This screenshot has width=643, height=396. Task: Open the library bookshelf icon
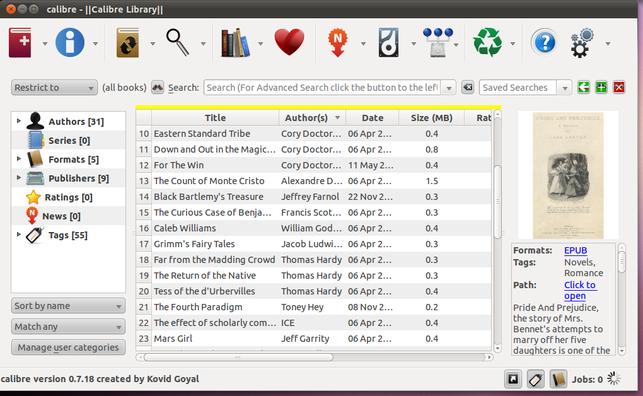coord(235,43)
